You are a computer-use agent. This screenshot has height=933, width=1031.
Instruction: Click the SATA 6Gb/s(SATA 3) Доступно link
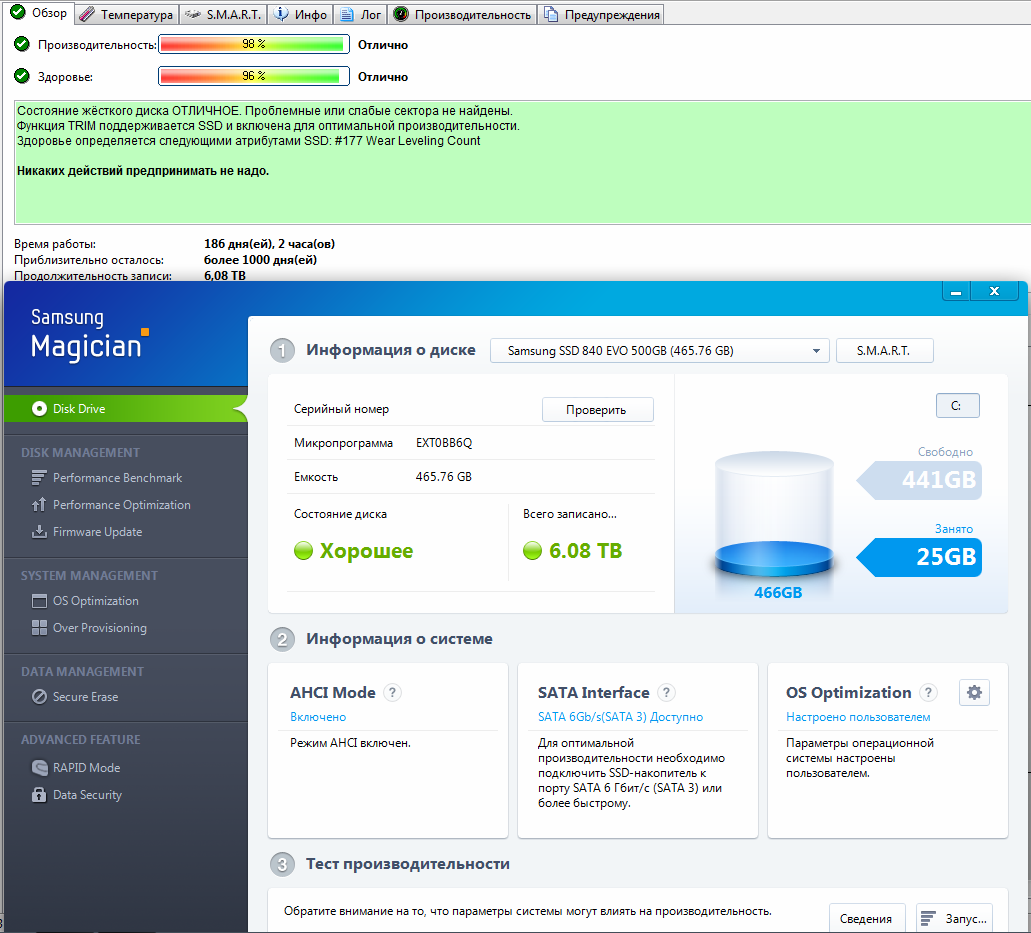tap(620, 717)
